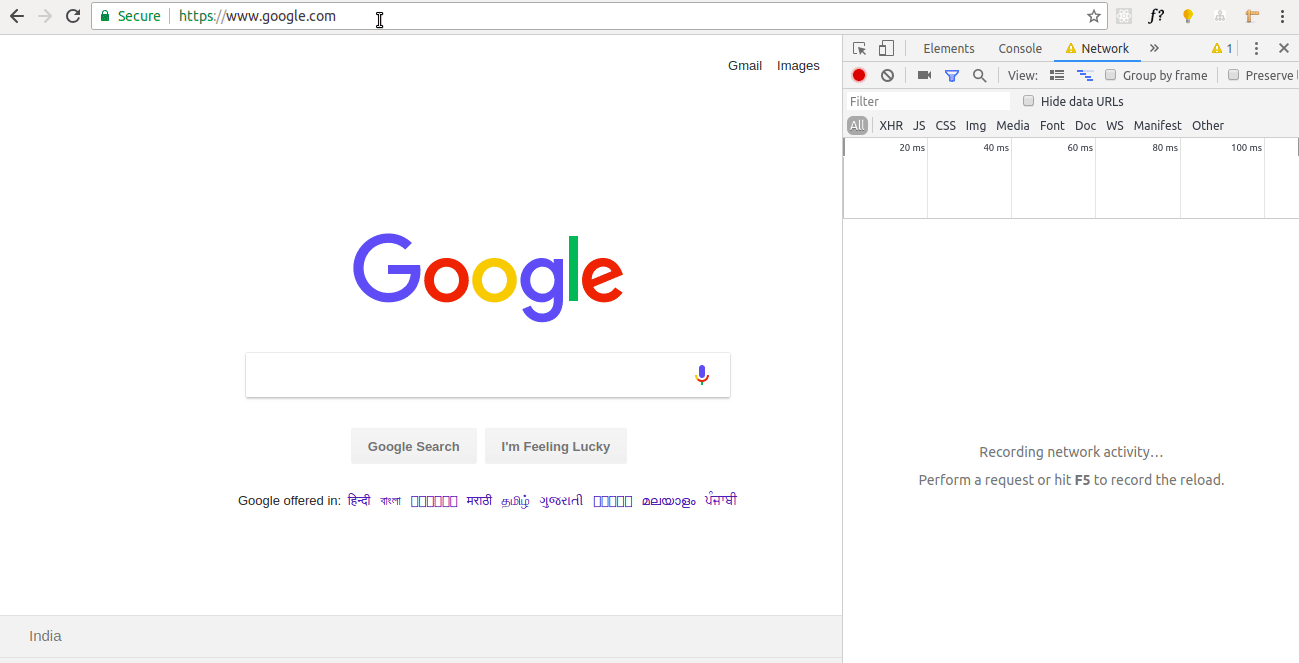Reload the page with the refresh icon
The height and width of the screenshot is (663, 1299).
coord(73,16)
